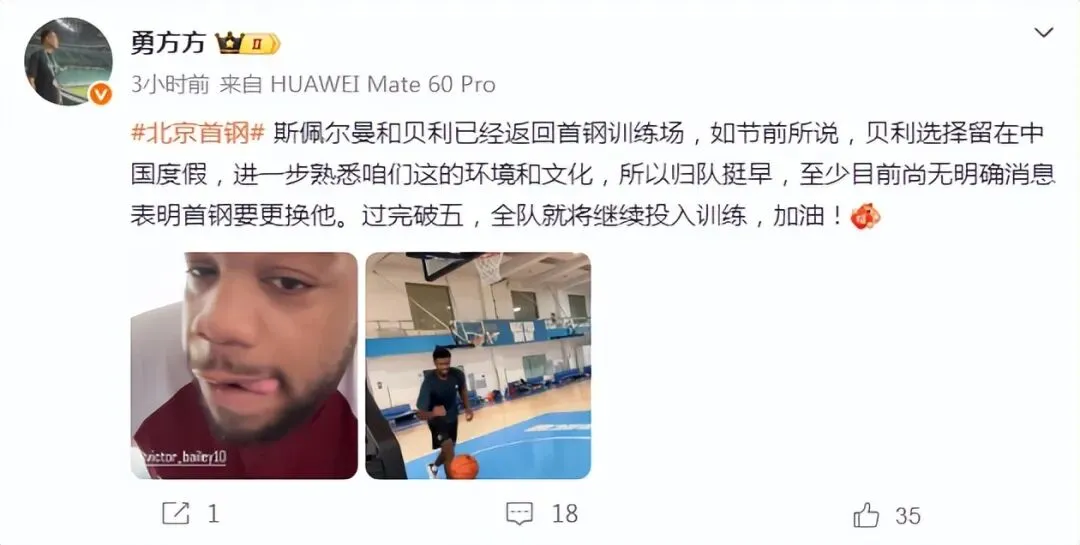1080x545 pixels.
Task: Click the red emoji after 加油
Action: pyautogui.click(x=865, y=216)
